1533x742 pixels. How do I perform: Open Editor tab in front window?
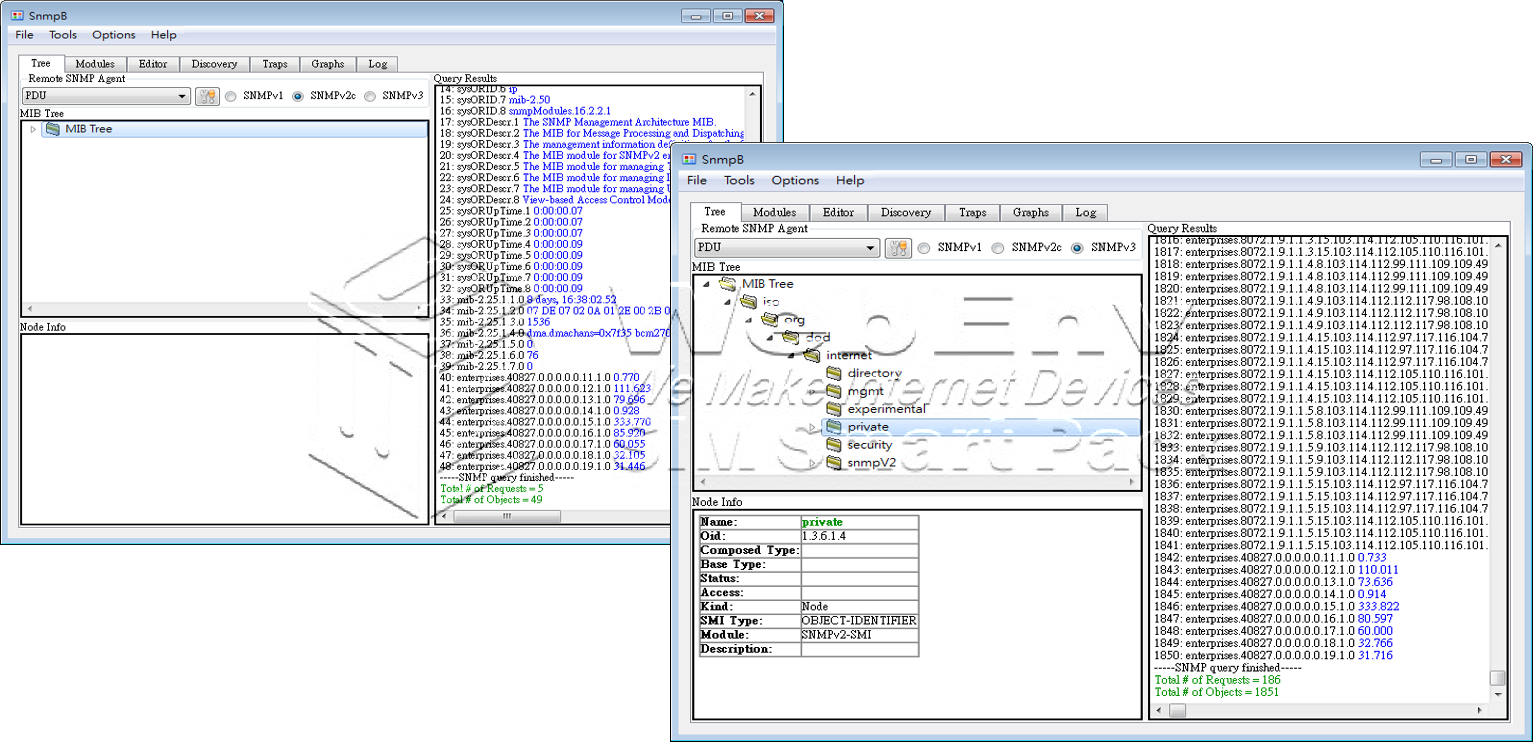pos(838,212)
